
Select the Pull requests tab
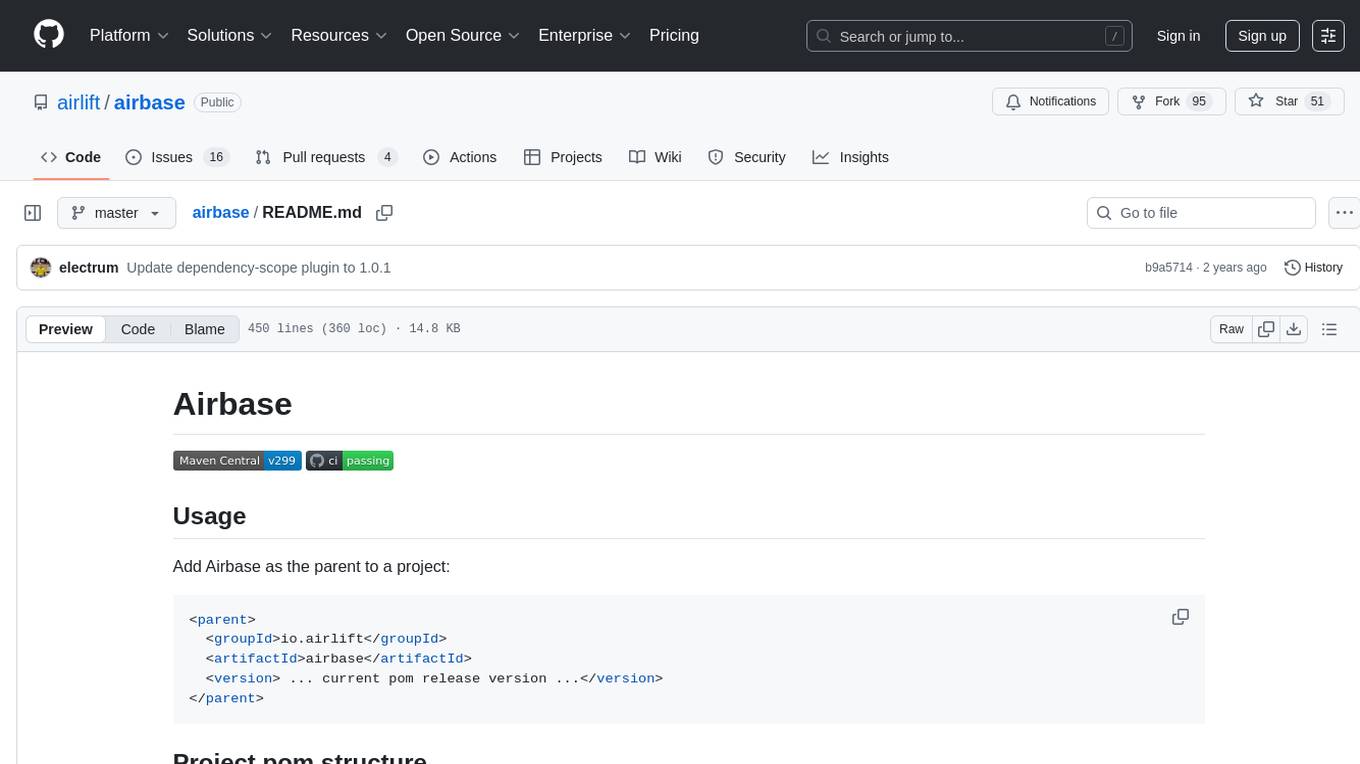click(x=326, y=157)
